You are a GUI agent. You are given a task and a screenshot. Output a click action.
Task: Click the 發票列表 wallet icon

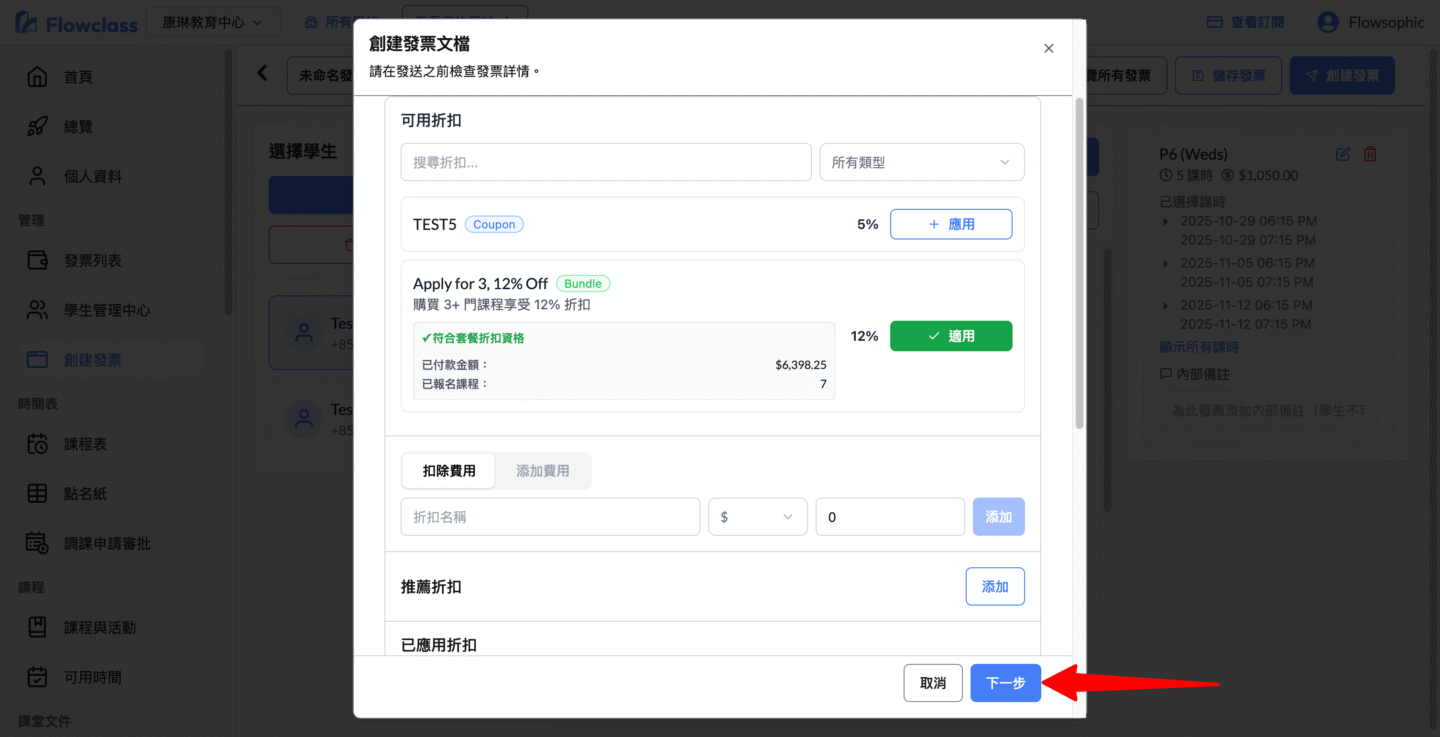[x=37, y=261]
